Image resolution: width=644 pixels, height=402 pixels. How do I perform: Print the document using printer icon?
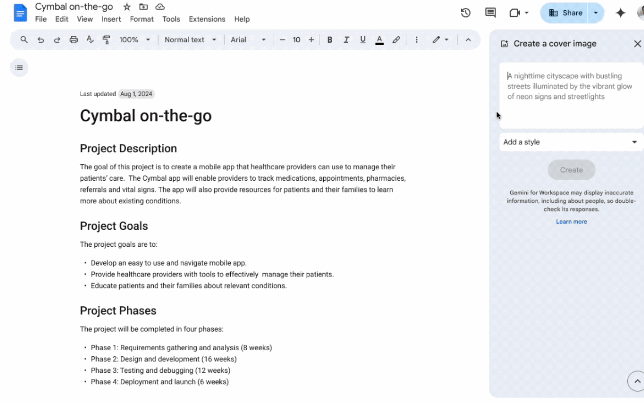tap(73, 40)
